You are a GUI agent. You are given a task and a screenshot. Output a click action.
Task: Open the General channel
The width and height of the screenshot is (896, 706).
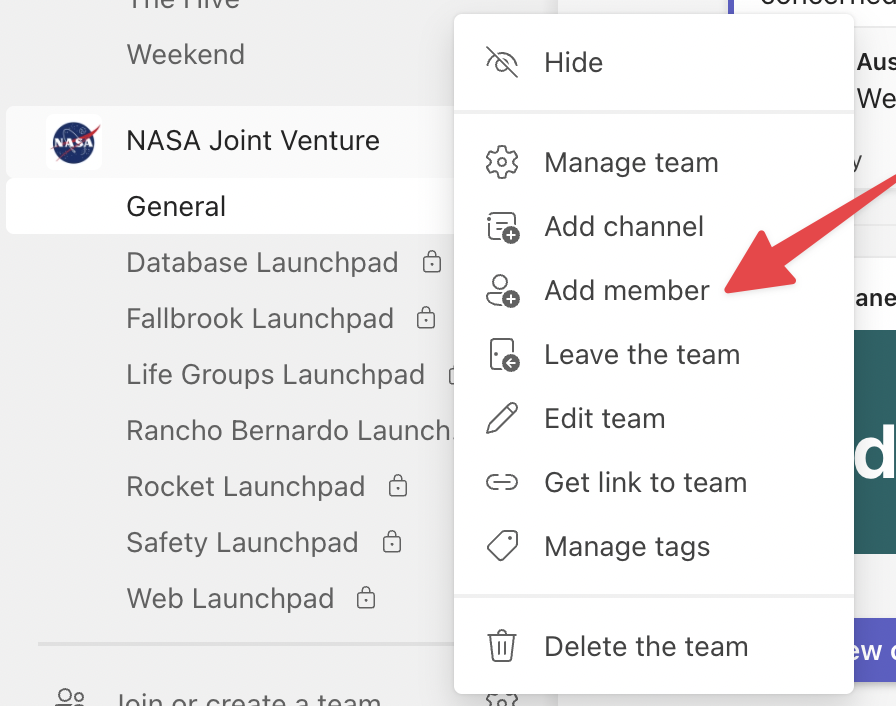tap(176, 207)
